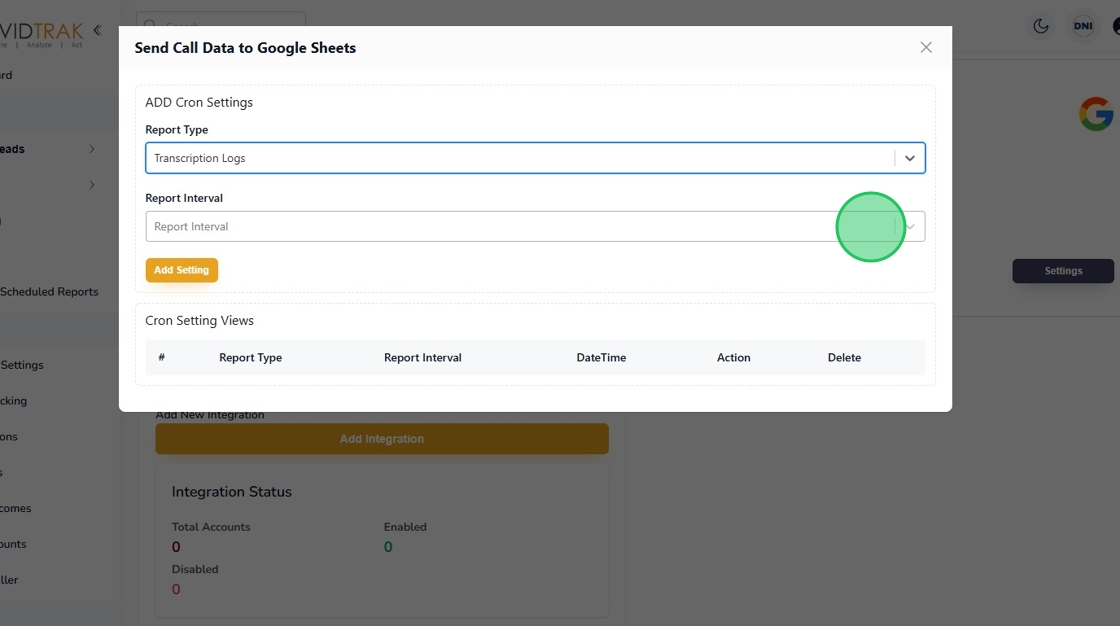Click the DateTime column header

pyautogui.click(x=601, y=358)
